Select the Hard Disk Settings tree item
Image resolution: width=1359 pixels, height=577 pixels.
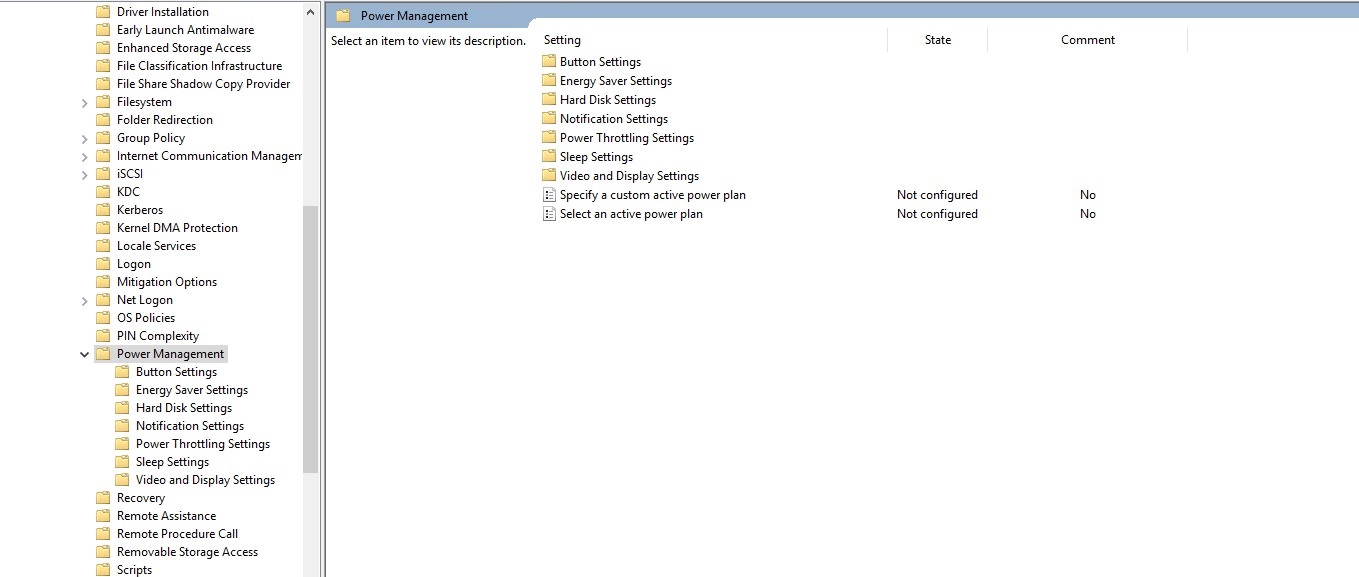pyautogui.click(x=183, y=408)
